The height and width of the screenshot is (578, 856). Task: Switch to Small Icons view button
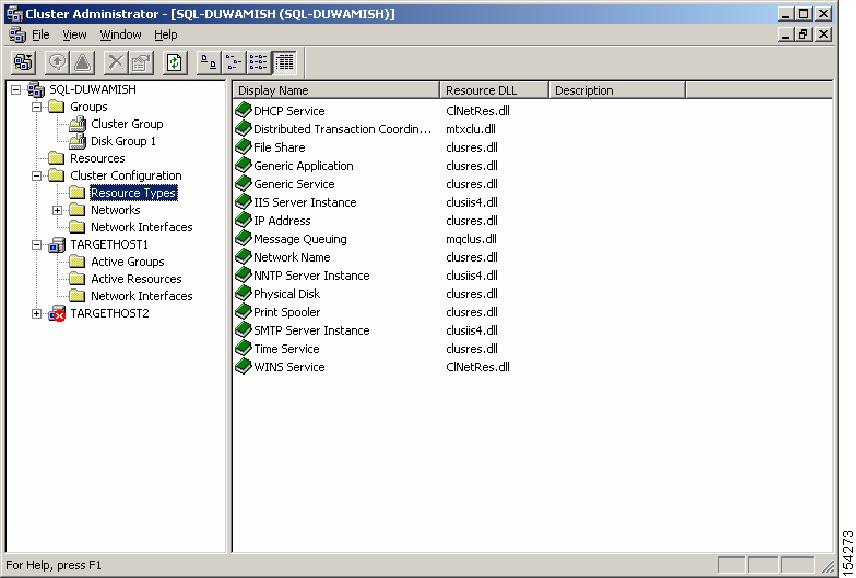point(234,62)
